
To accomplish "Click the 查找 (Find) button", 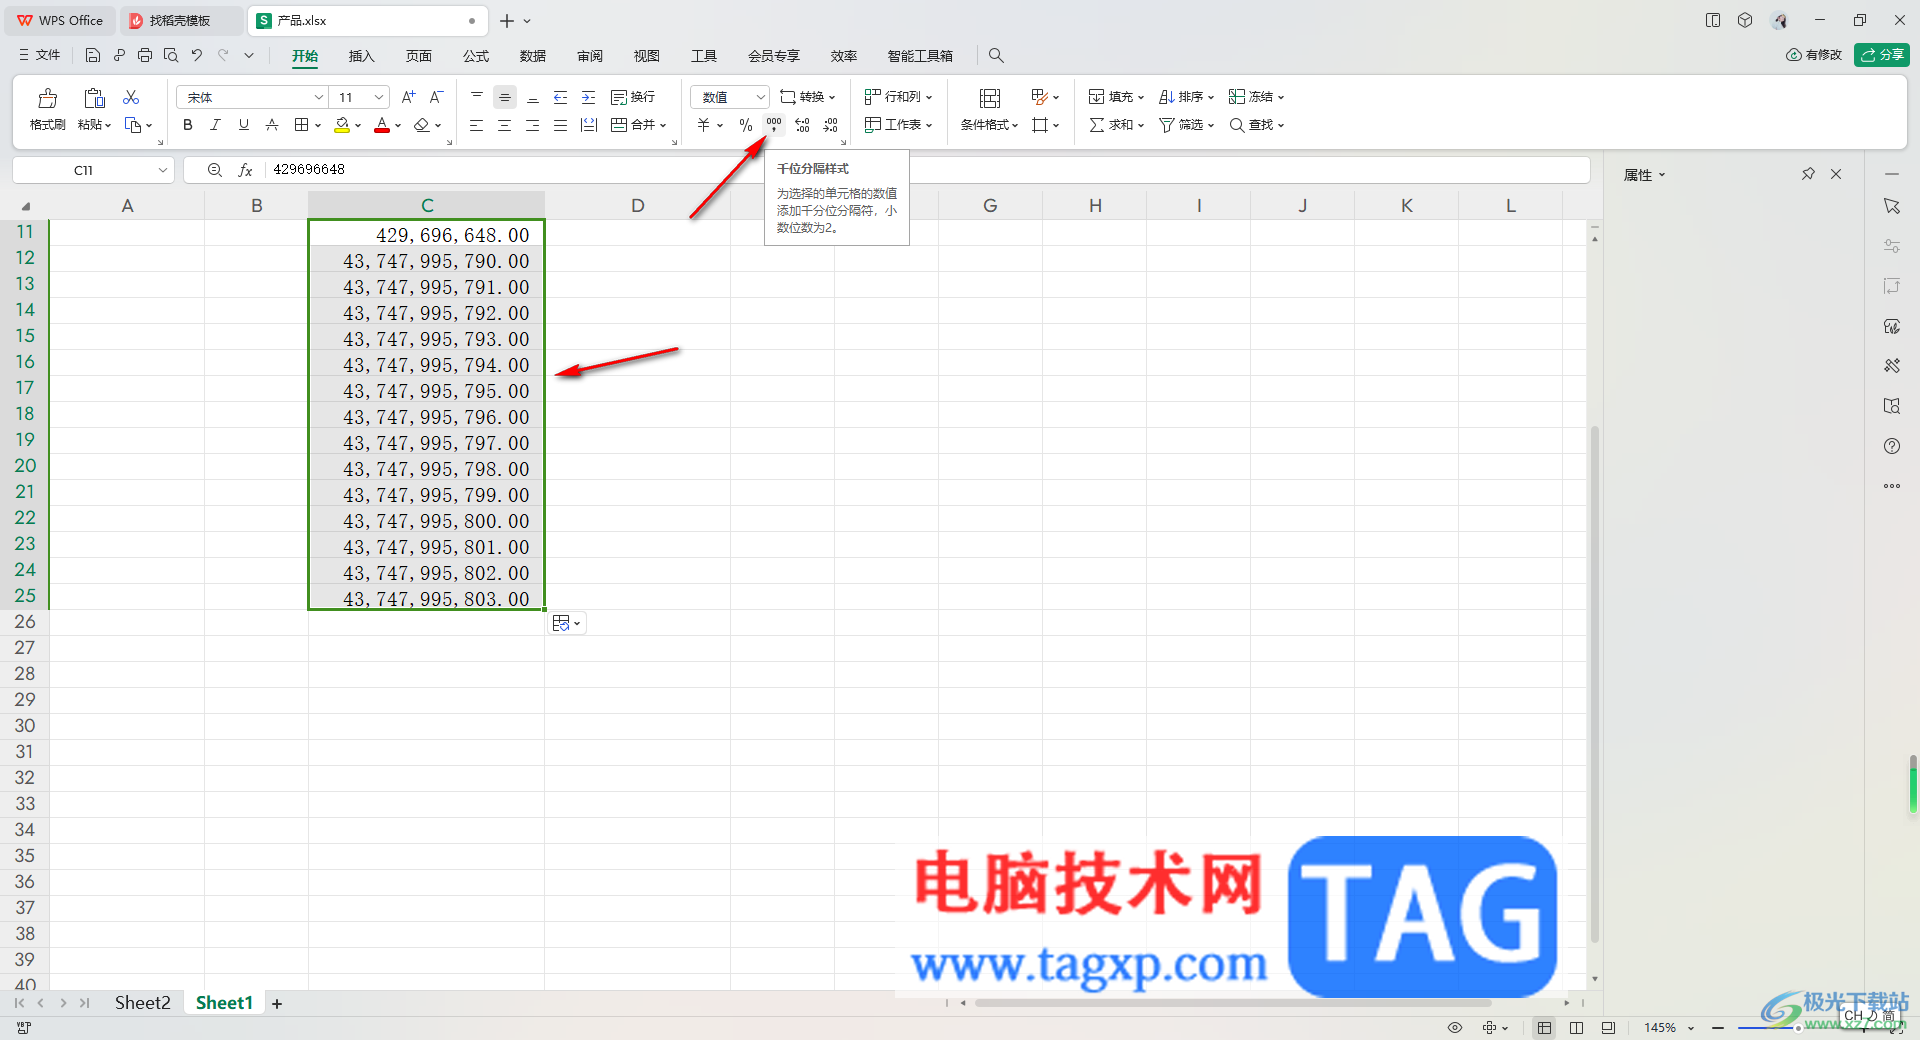I will 1256,125.
